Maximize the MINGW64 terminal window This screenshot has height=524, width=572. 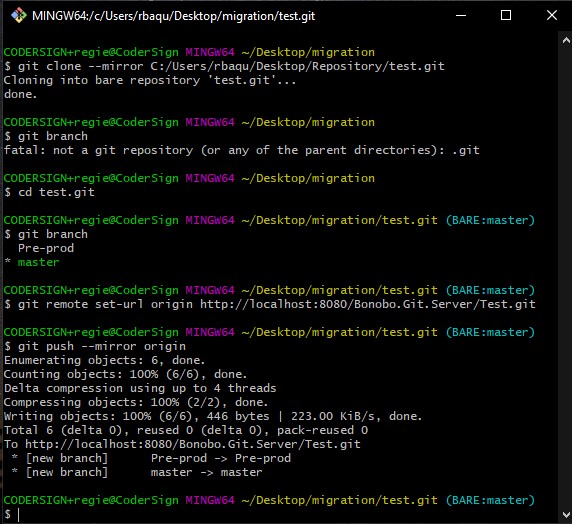(506, 16)
